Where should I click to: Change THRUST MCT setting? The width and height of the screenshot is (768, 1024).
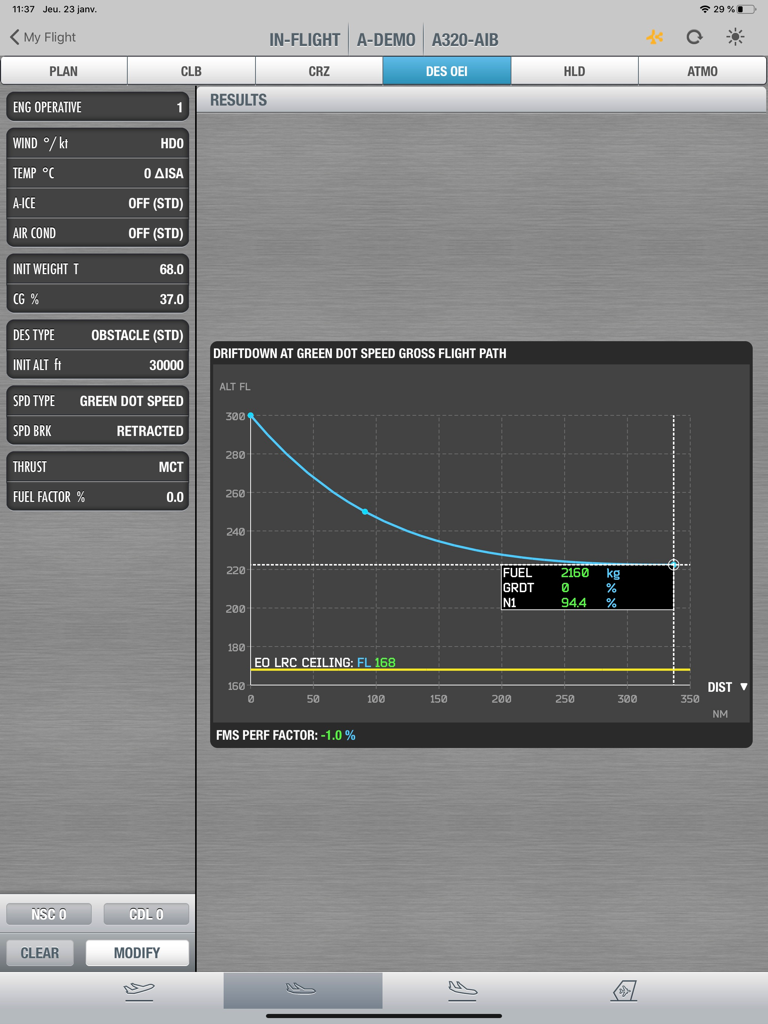point(98,467)
